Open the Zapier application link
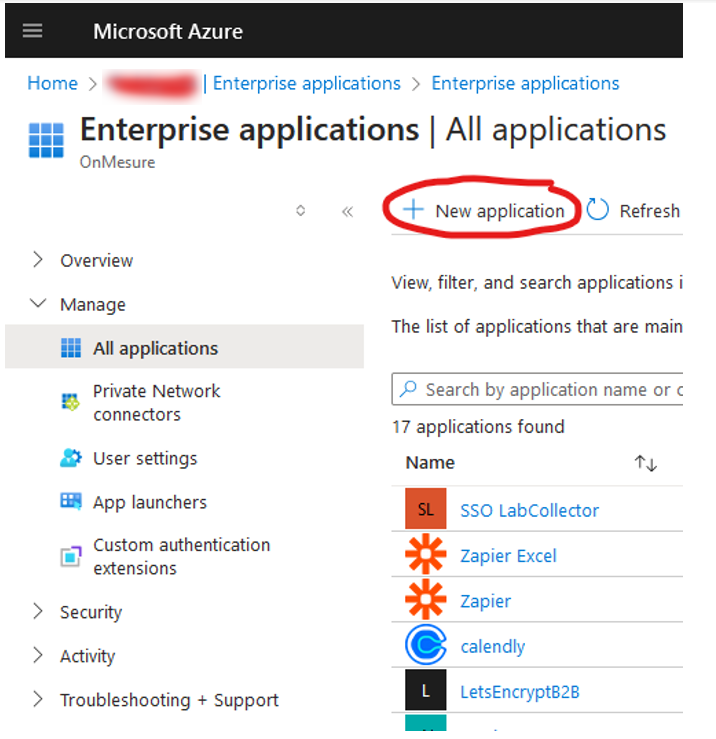The width and height of the screenshot is (716, 739). (486, 601)
